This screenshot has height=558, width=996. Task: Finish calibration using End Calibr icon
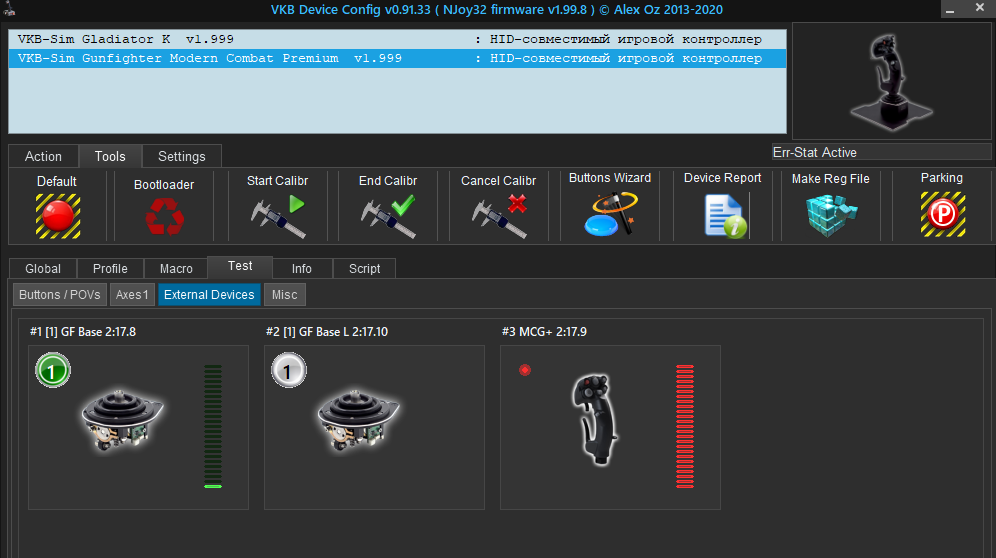tap(388, 216)
